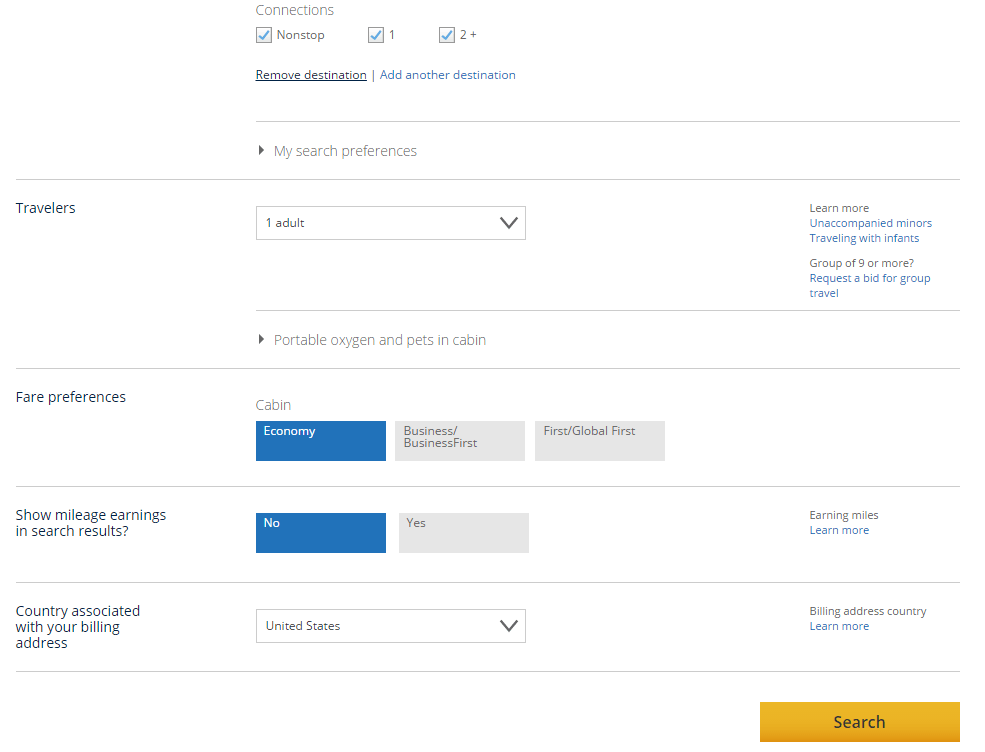Screen dimensions: 985x752
Task: Select the Economy cabin option
Action: (x=321, y=441)
